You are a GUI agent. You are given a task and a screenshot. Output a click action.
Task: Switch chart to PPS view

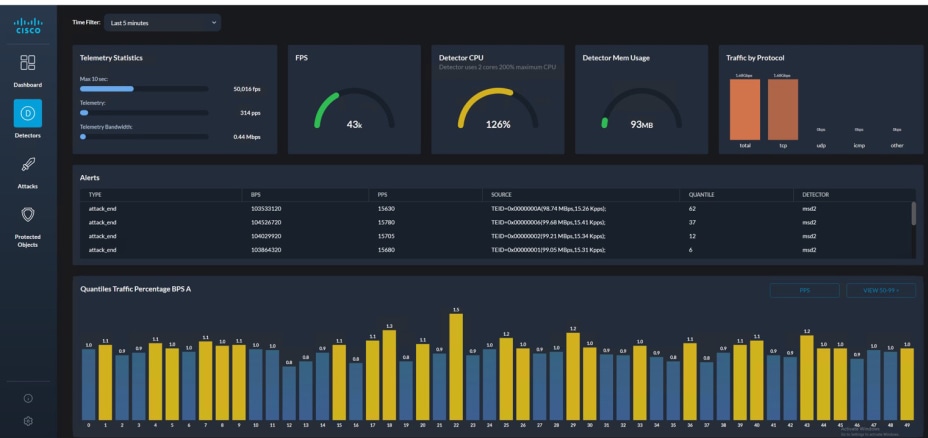point(804,291)
